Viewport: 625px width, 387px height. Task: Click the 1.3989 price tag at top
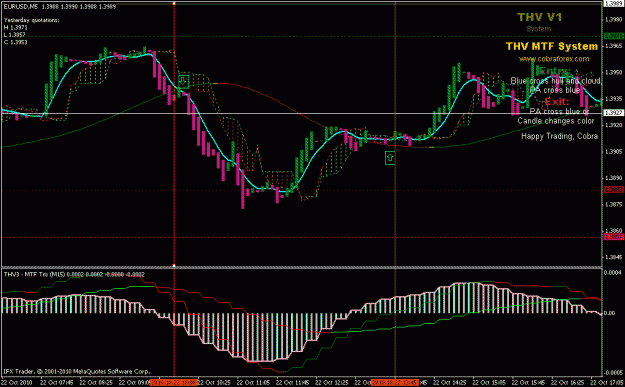point(614,4)
